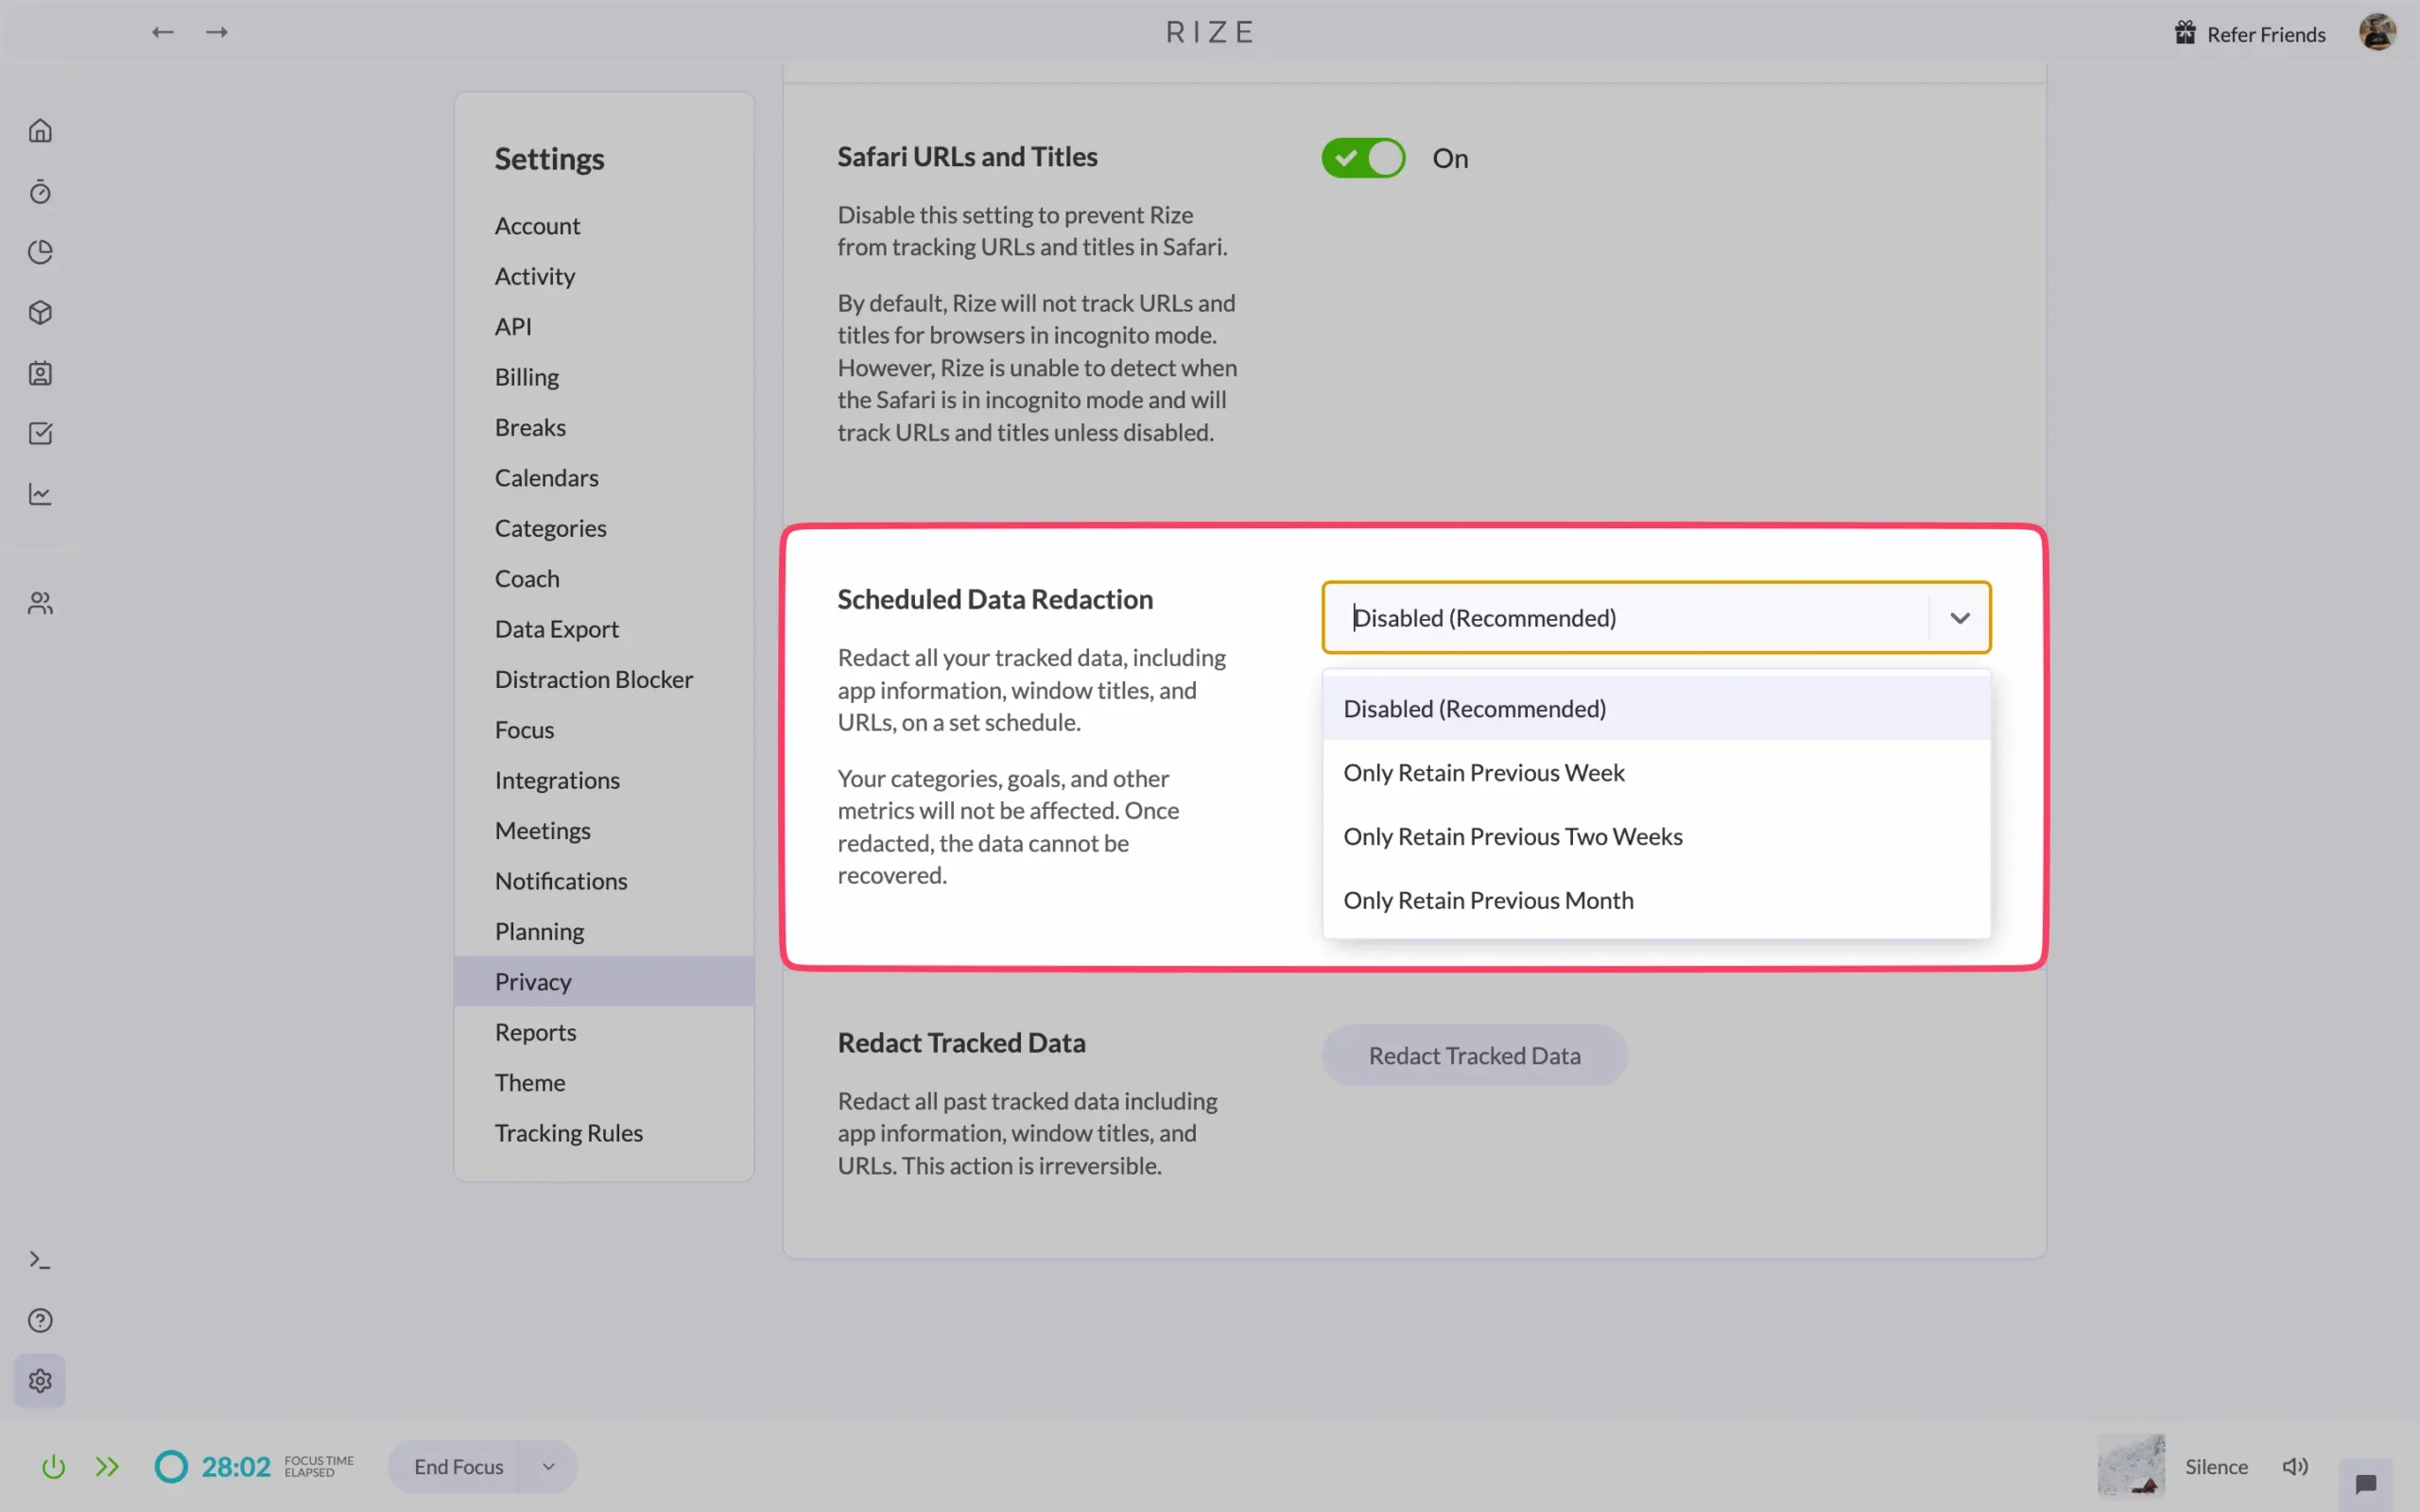Screen dimensions: 2420x1512
Task: Open the line chart reports icon
Action: (x=40, y=494)
